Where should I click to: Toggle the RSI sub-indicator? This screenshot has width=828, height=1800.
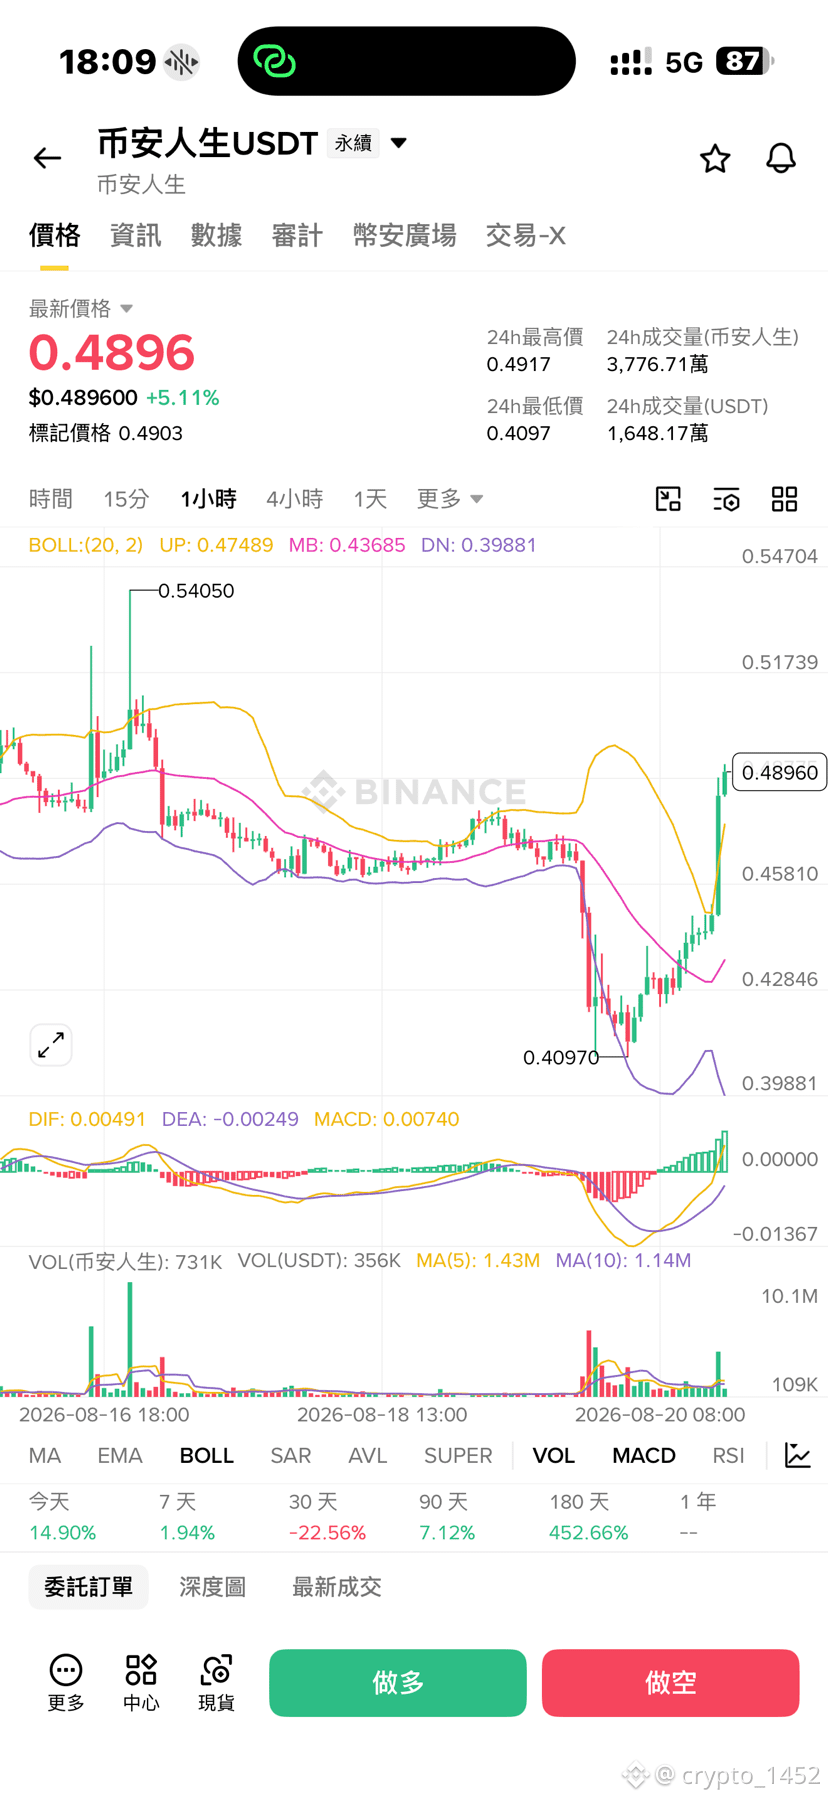pos(728,1456)
